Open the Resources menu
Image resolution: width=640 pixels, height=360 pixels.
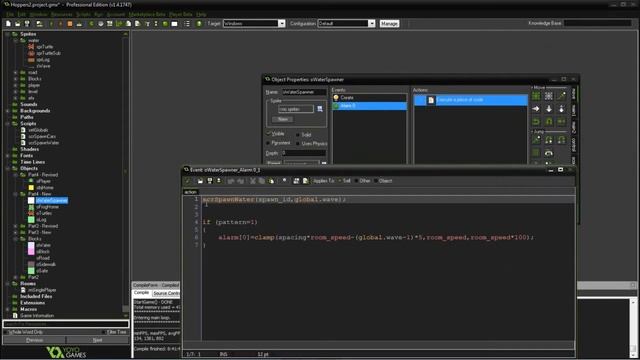(61, 14)
